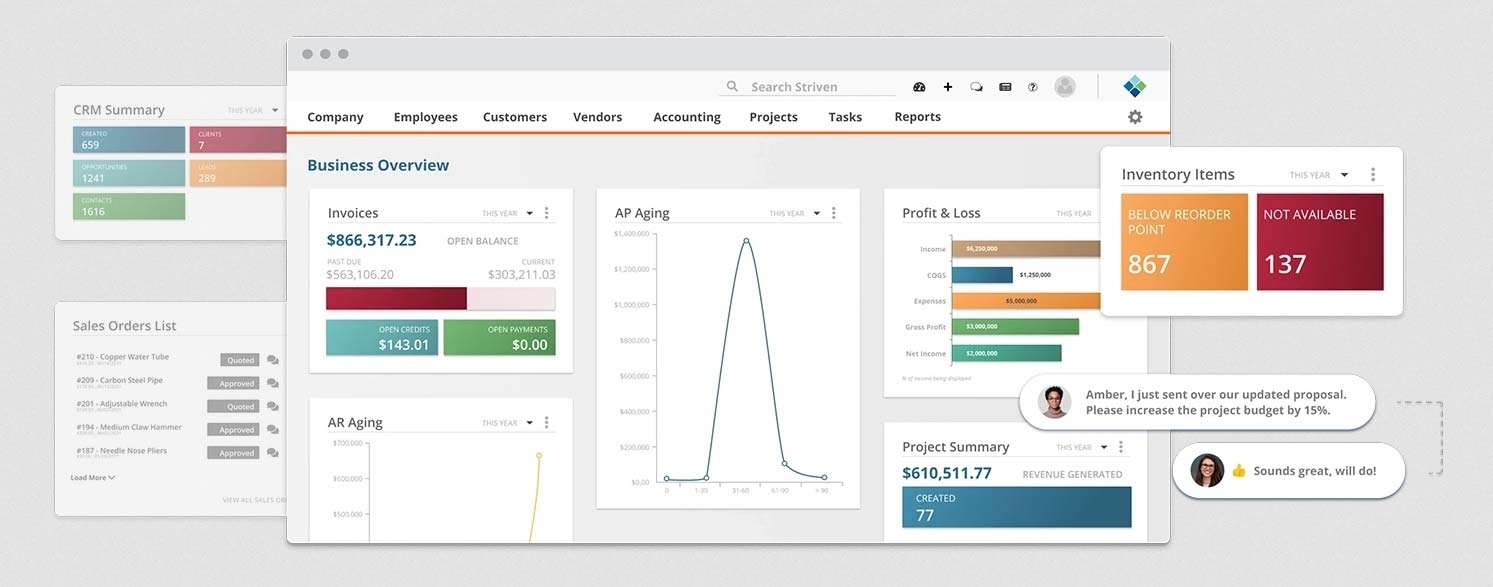Click the thumbs-up emoji in reply
This screenshot has width=1493, height=587.
(1238, 471)
